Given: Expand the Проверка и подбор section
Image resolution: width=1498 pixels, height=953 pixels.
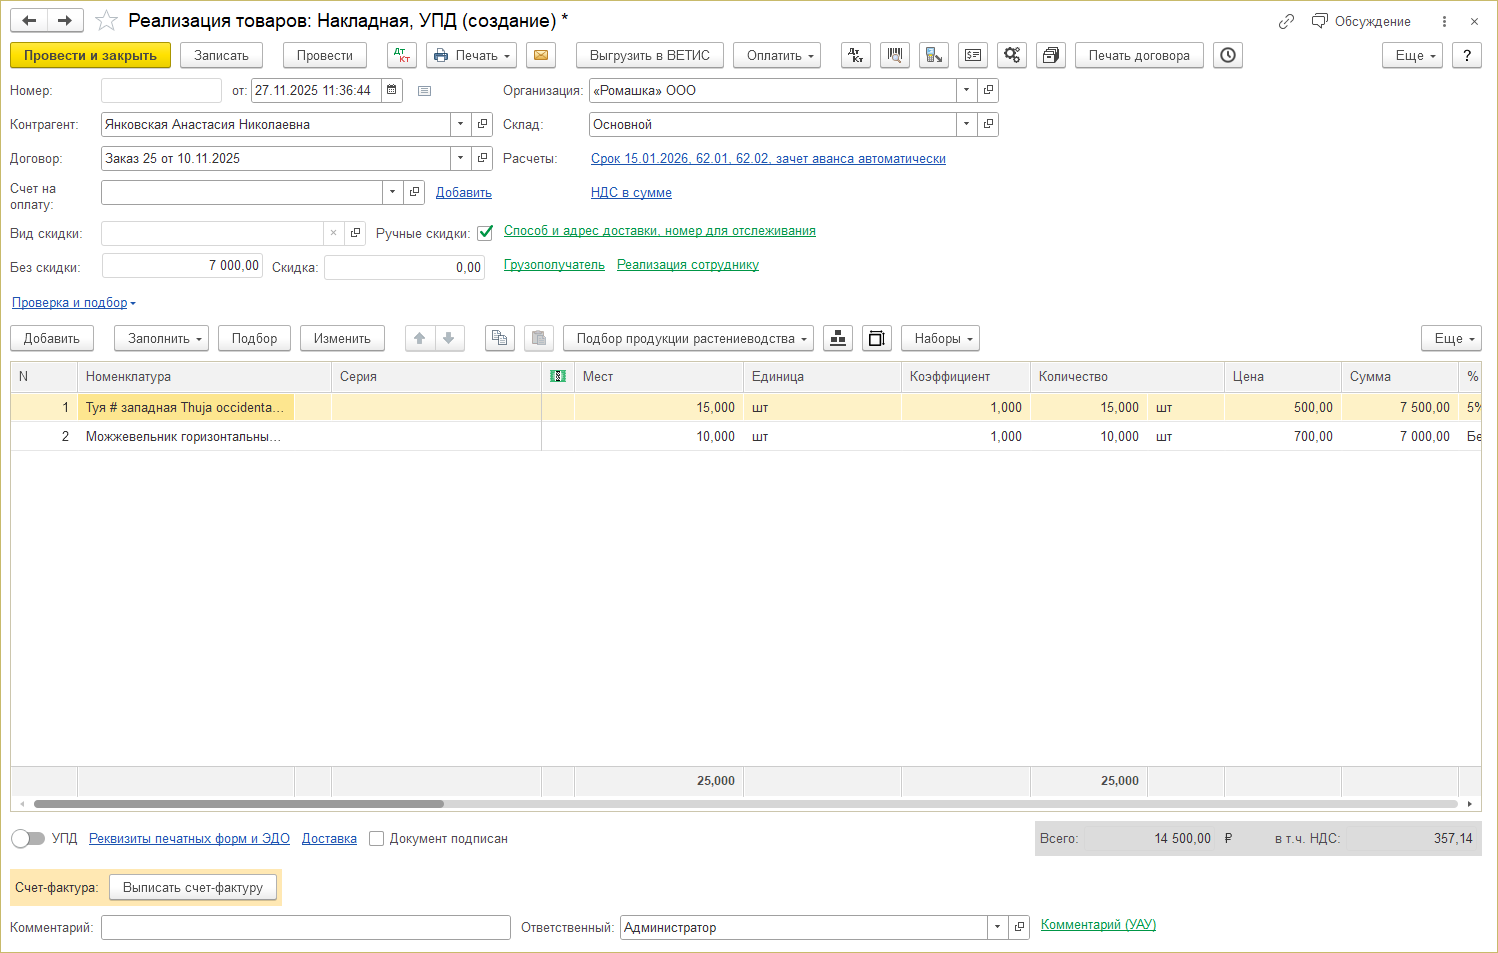Looking at the screenshot, I should 73,303.
